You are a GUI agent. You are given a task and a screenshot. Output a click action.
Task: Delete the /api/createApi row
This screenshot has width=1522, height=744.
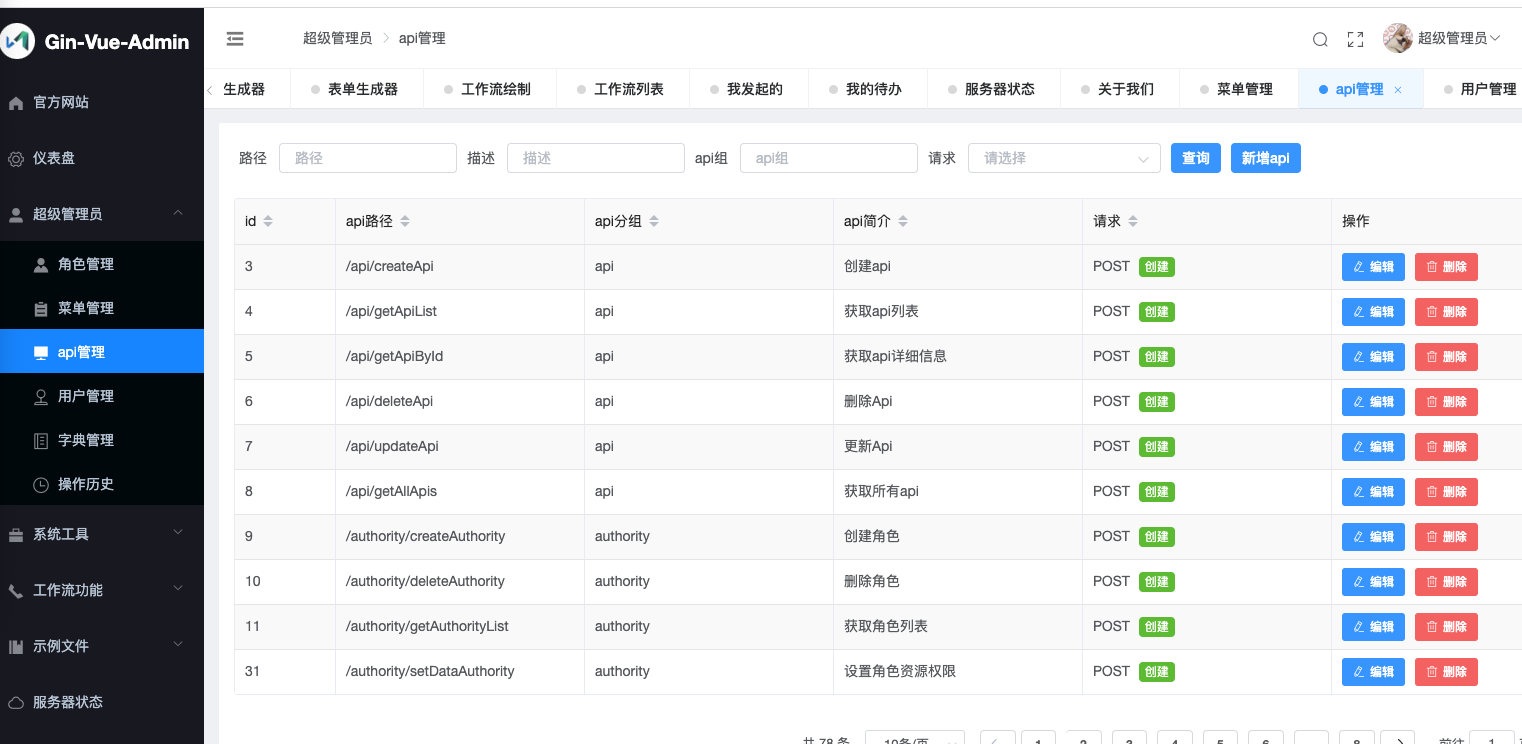1446,267
